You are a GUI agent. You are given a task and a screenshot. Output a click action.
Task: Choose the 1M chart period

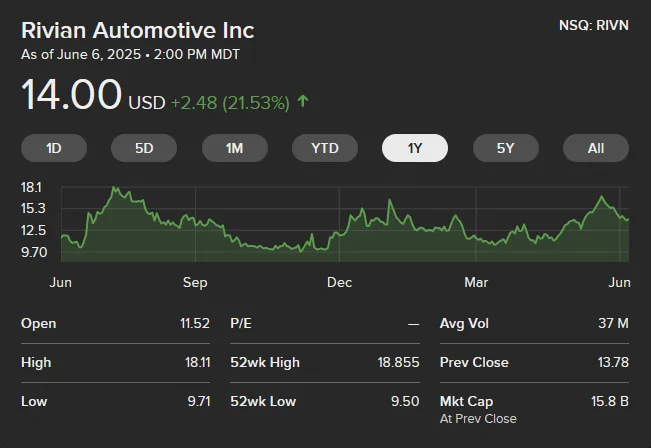(x=235, y=148)
